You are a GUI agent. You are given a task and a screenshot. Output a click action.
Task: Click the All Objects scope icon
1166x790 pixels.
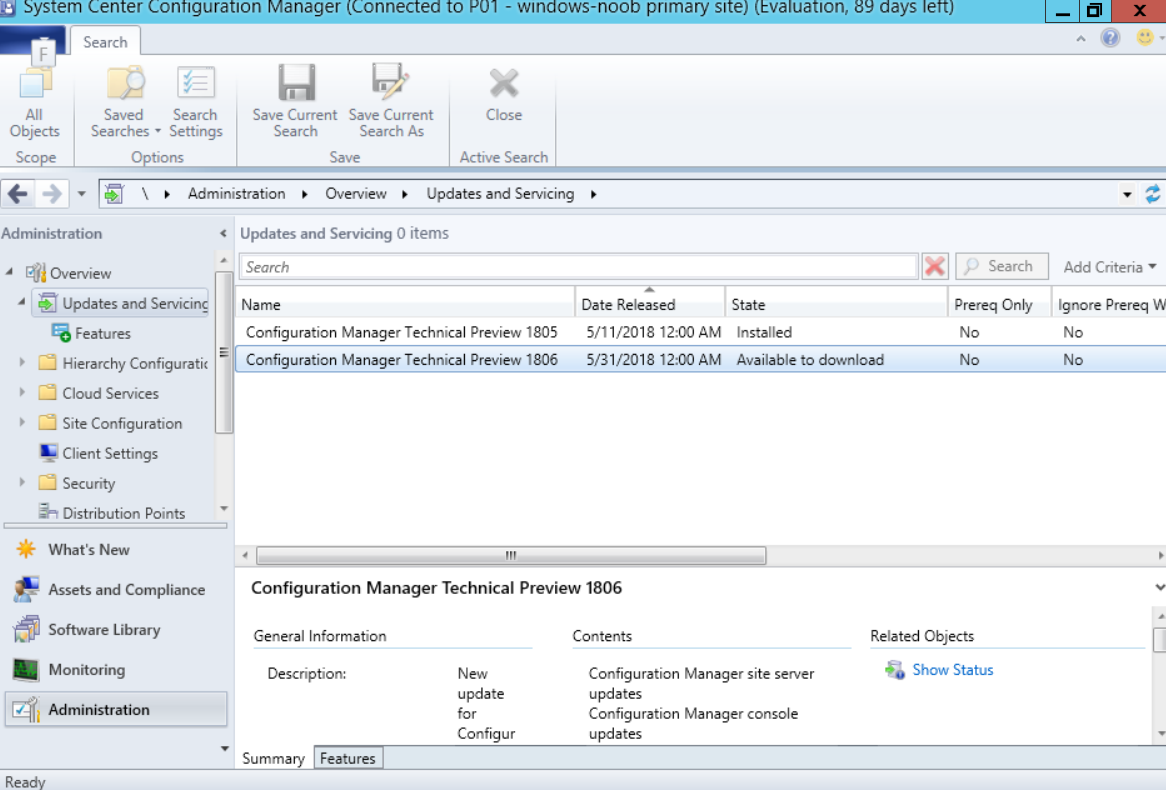(34, 103)
